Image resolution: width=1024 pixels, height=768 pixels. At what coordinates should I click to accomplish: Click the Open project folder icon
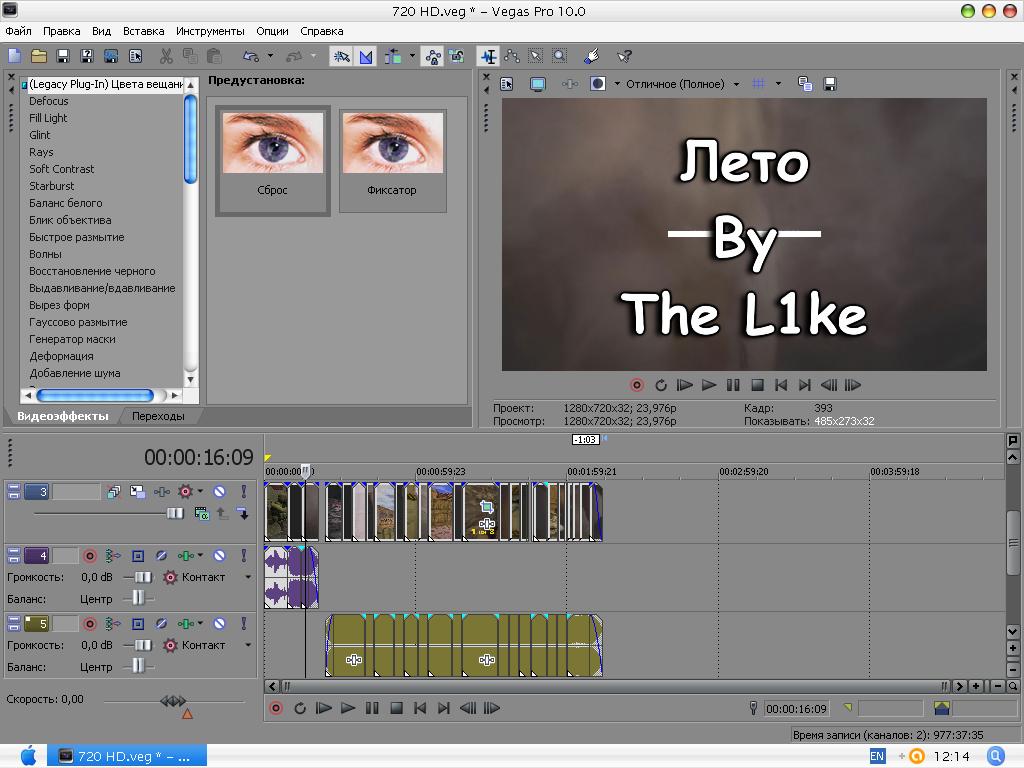point(39,56)
